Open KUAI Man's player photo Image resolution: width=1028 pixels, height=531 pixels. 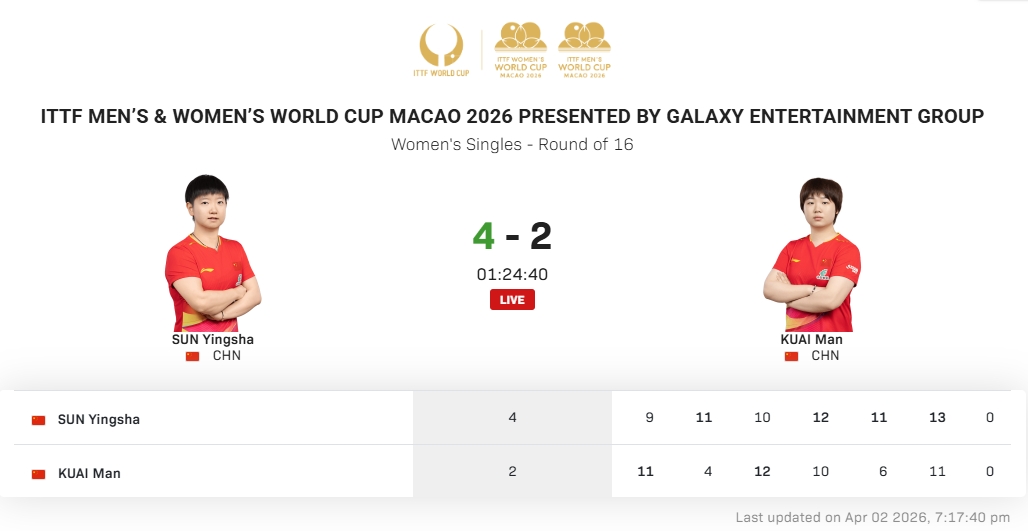[811, 254]
